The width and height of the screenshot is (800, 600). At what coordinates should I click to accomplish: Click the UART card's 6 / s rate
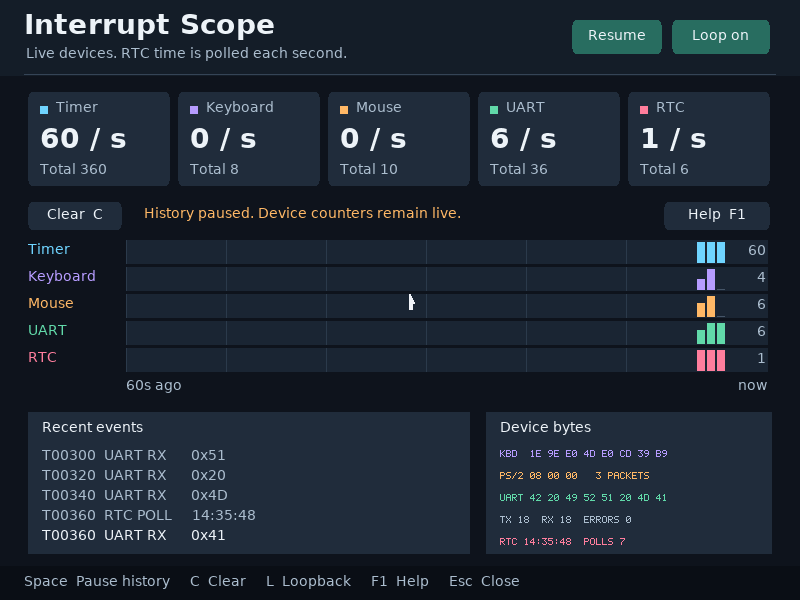[x=523, y=138]
